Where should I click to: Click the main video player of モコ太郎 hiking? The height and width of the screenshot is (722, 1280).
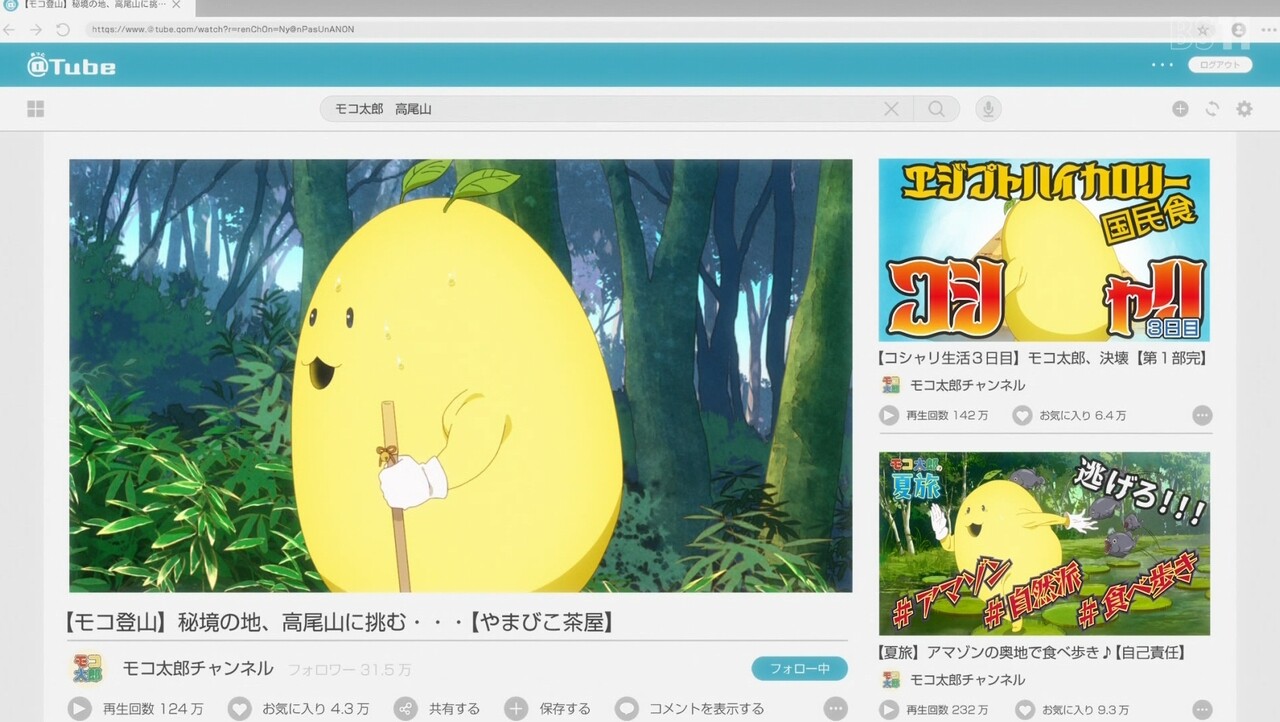coord(461,375)
